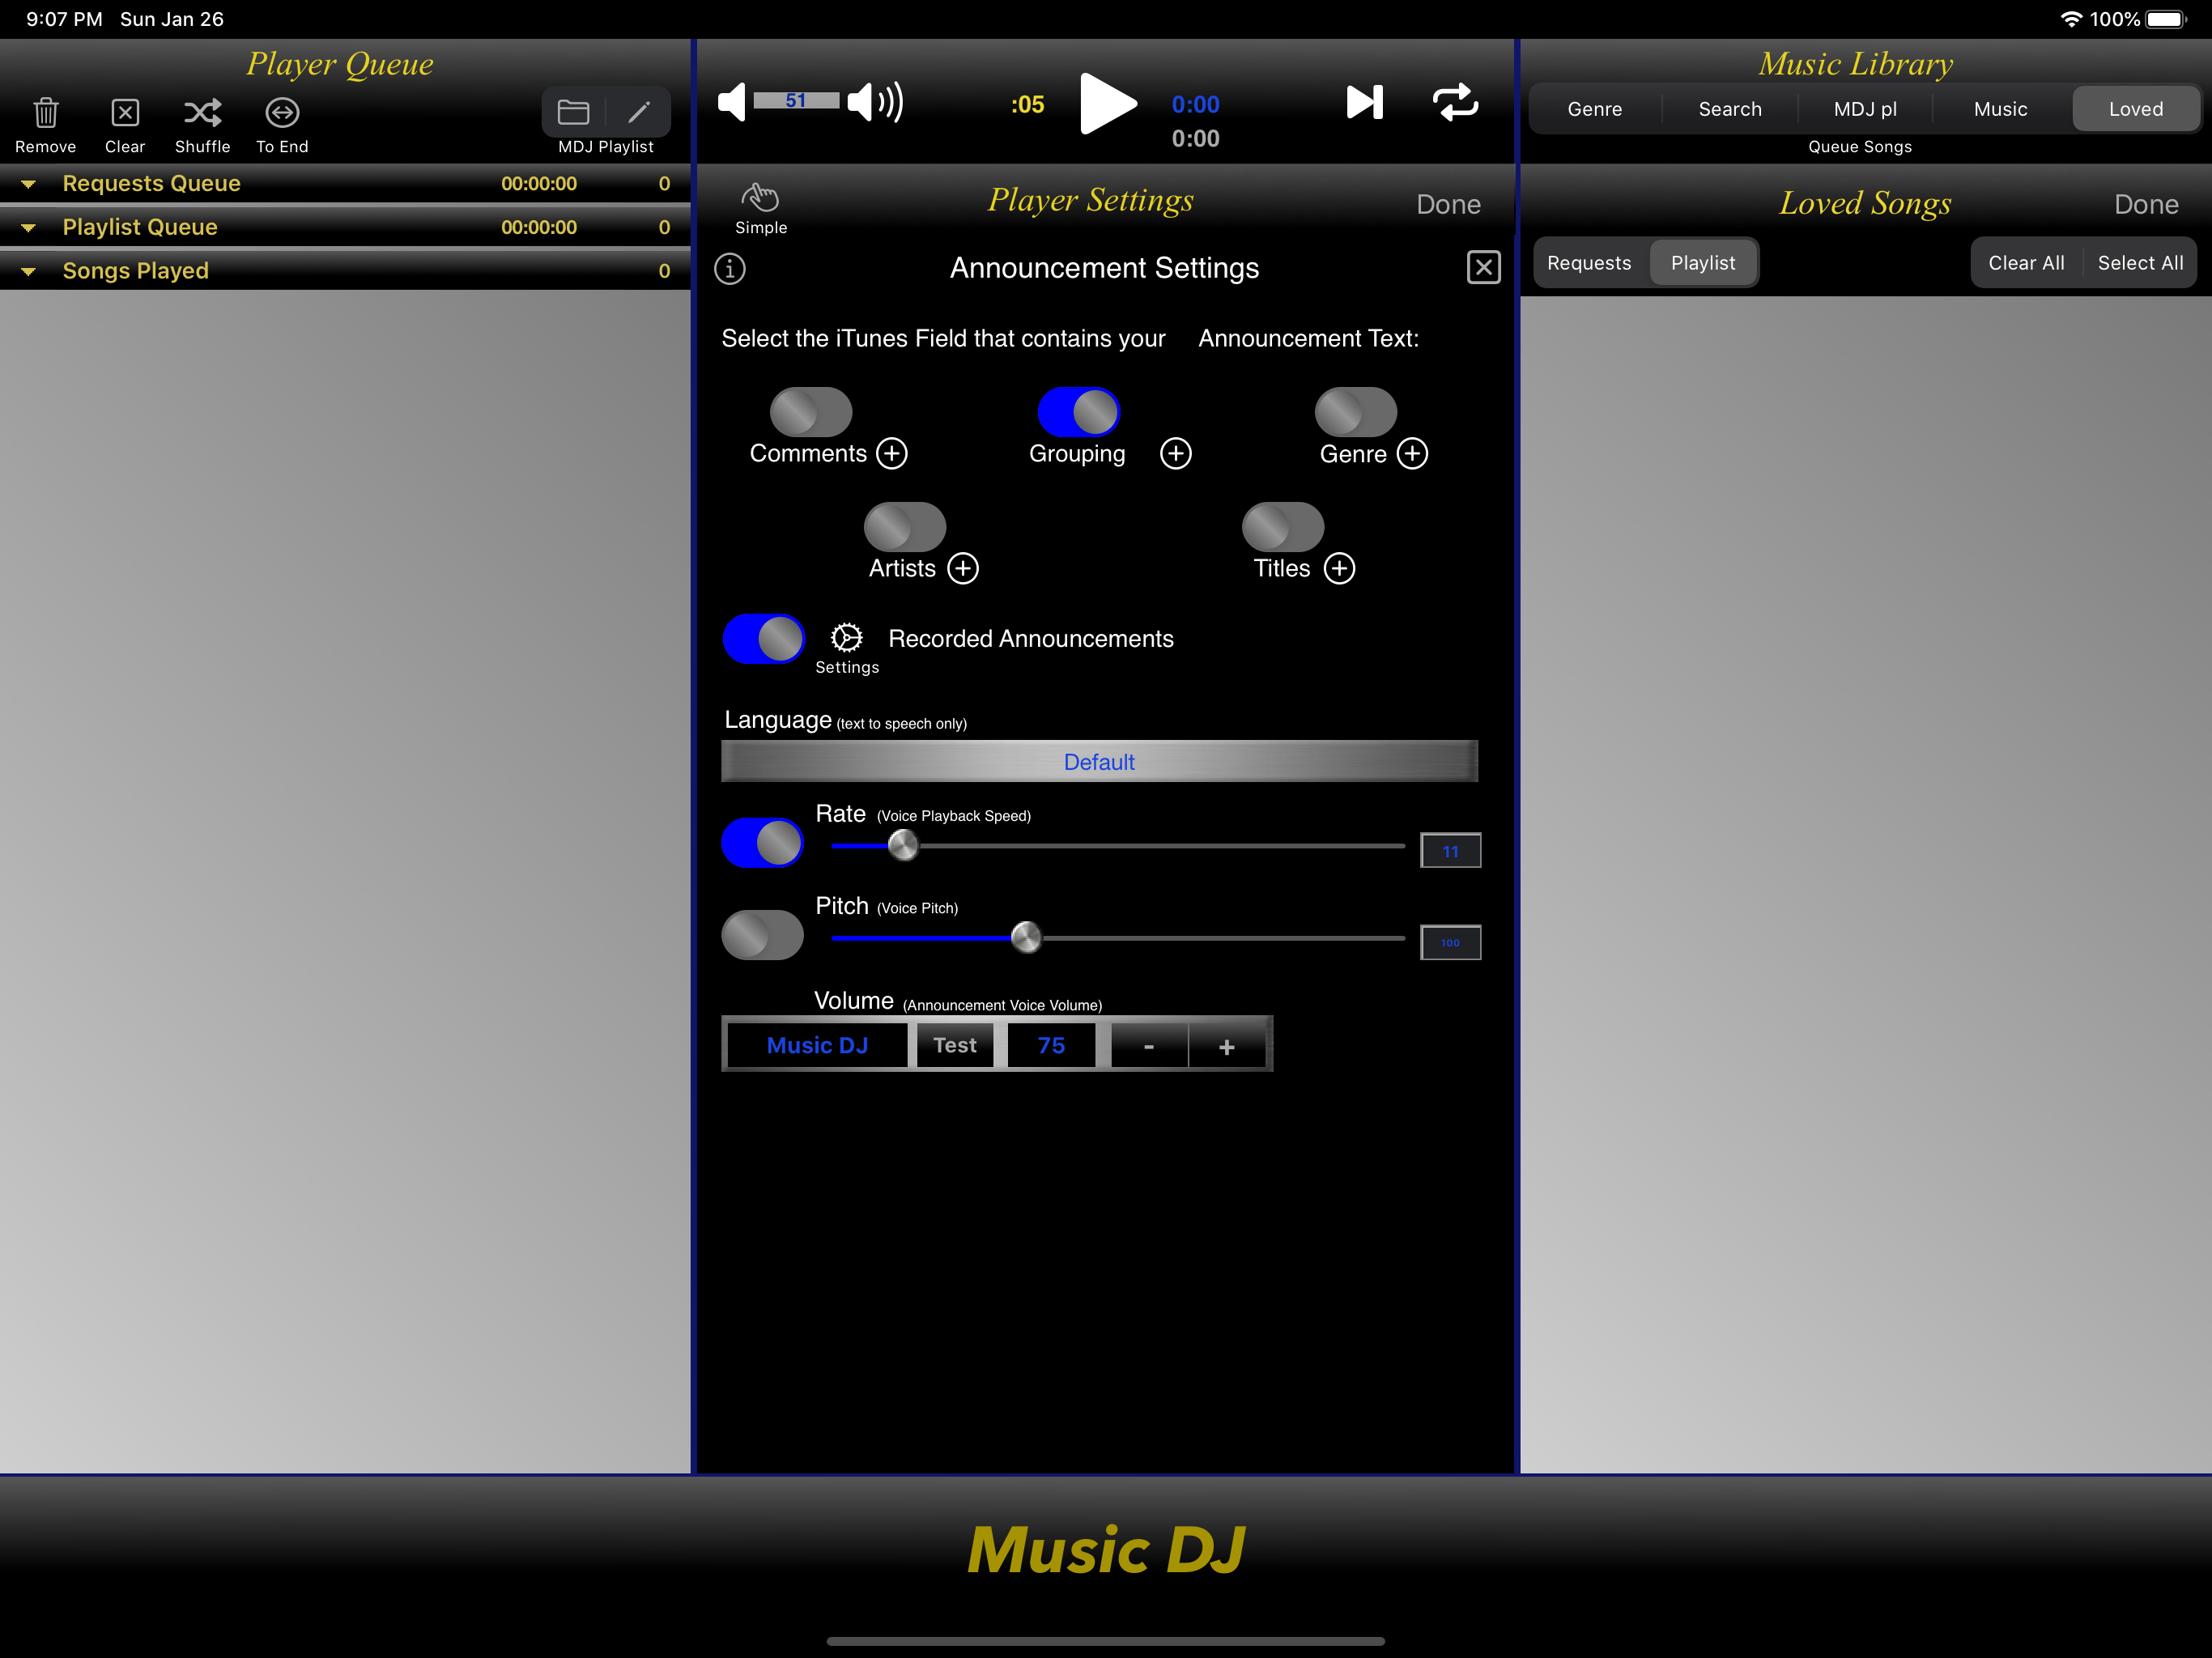This screenshot has height=1658, width=2212.
Task: Click the Pitch value field 100
Action: pyautogui.click(x=1450, y=943)
